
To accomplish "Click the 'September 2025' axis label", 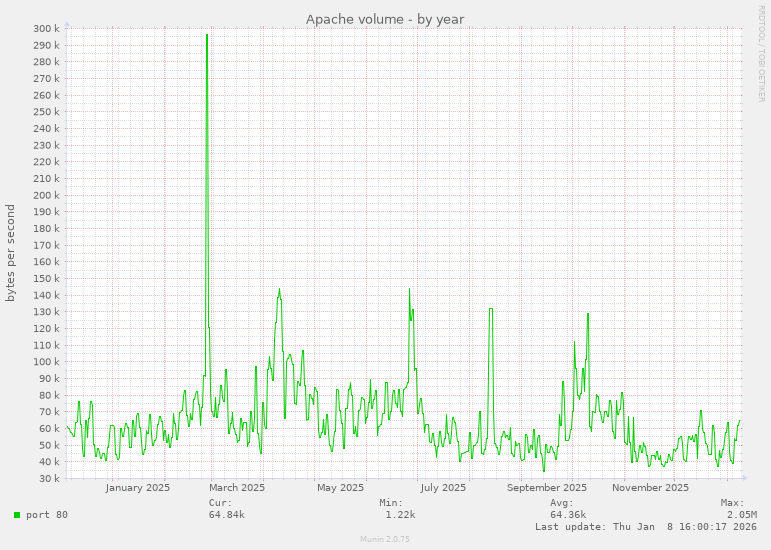I will 547,488.
